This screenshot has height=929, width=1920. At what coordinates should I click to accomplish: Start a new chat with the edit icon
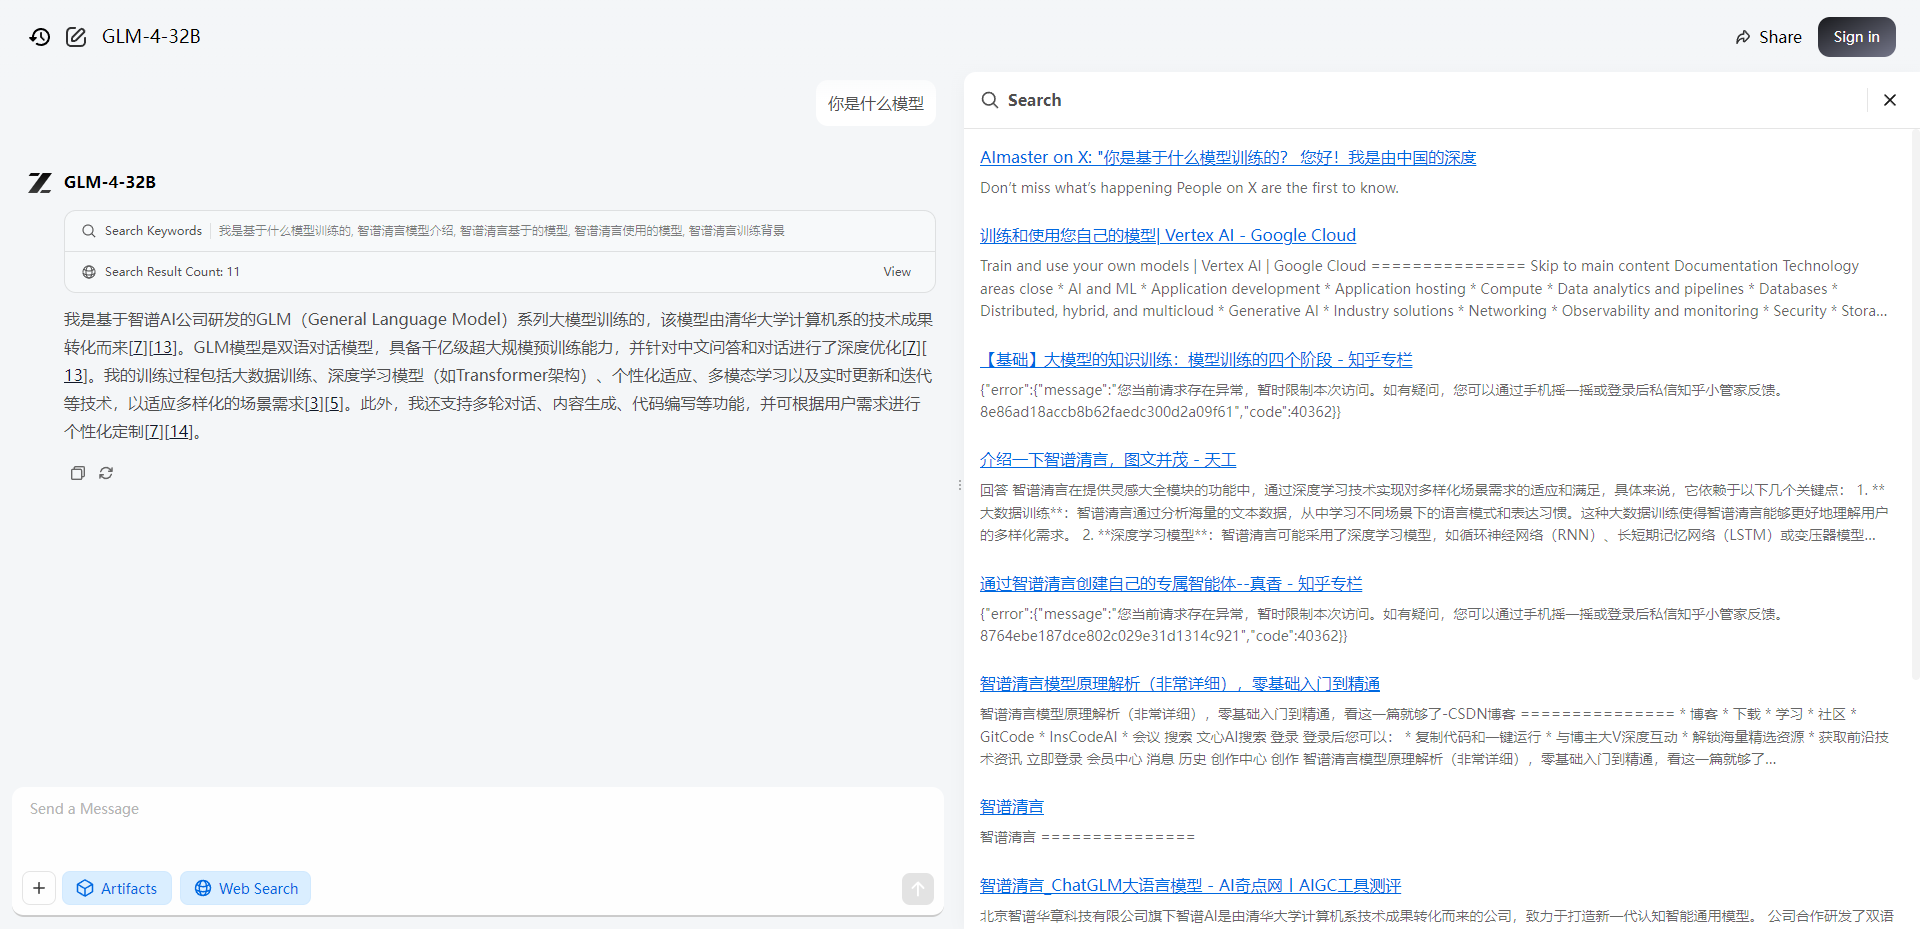(76, 37)
